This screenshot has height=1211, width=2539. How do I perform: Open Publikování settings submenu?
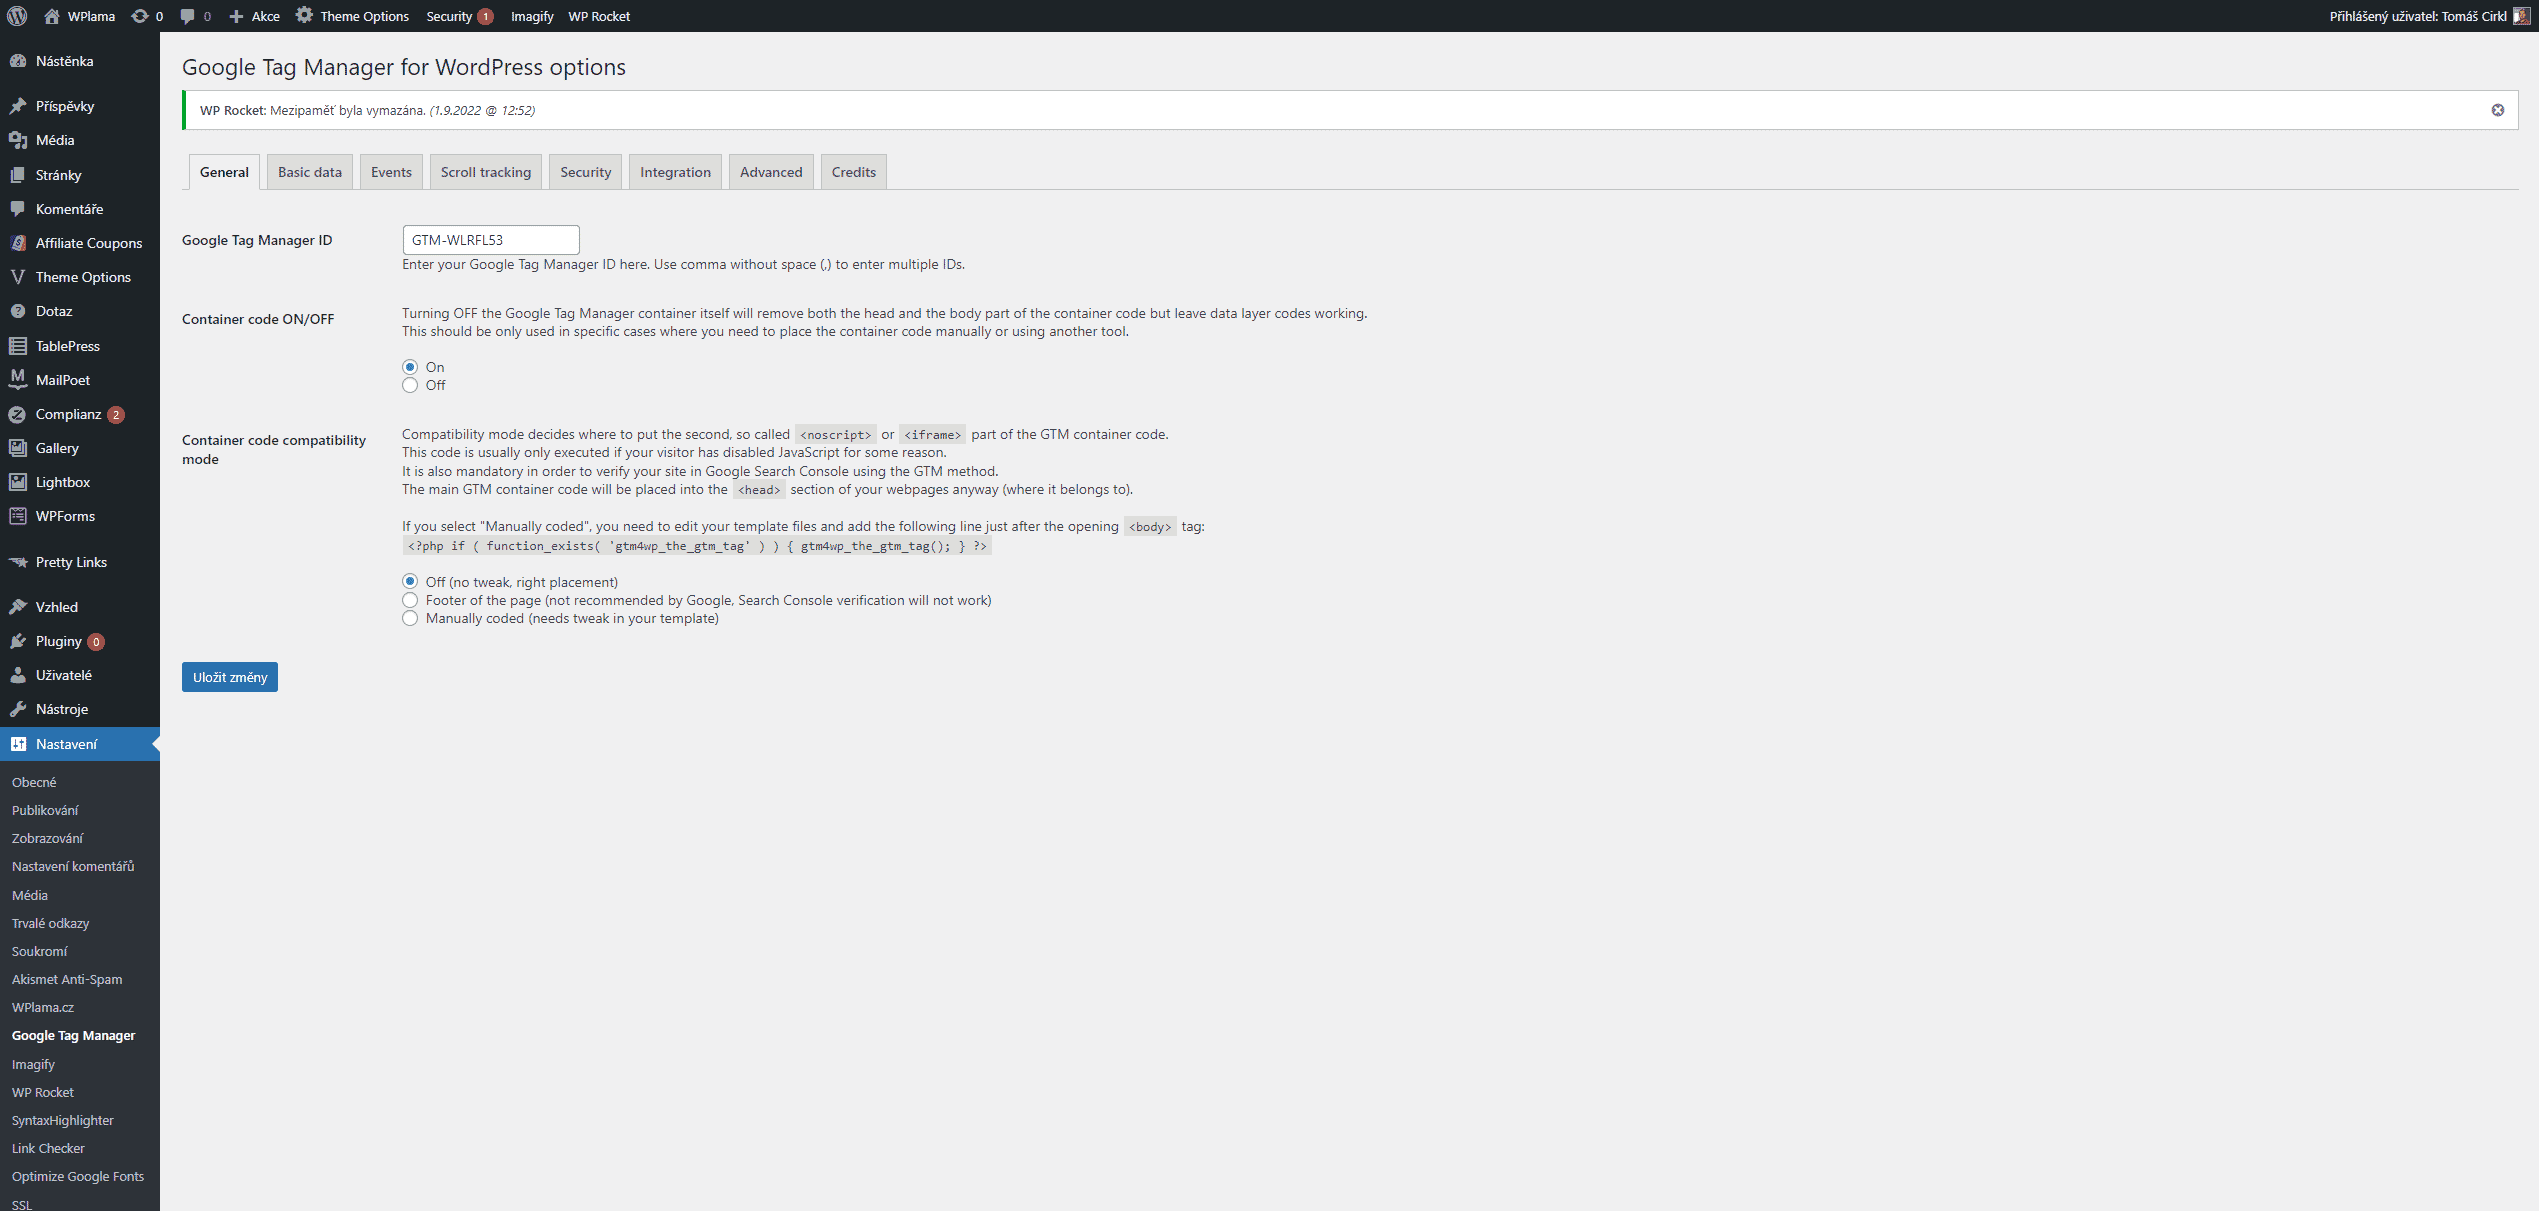coord(45,810)
